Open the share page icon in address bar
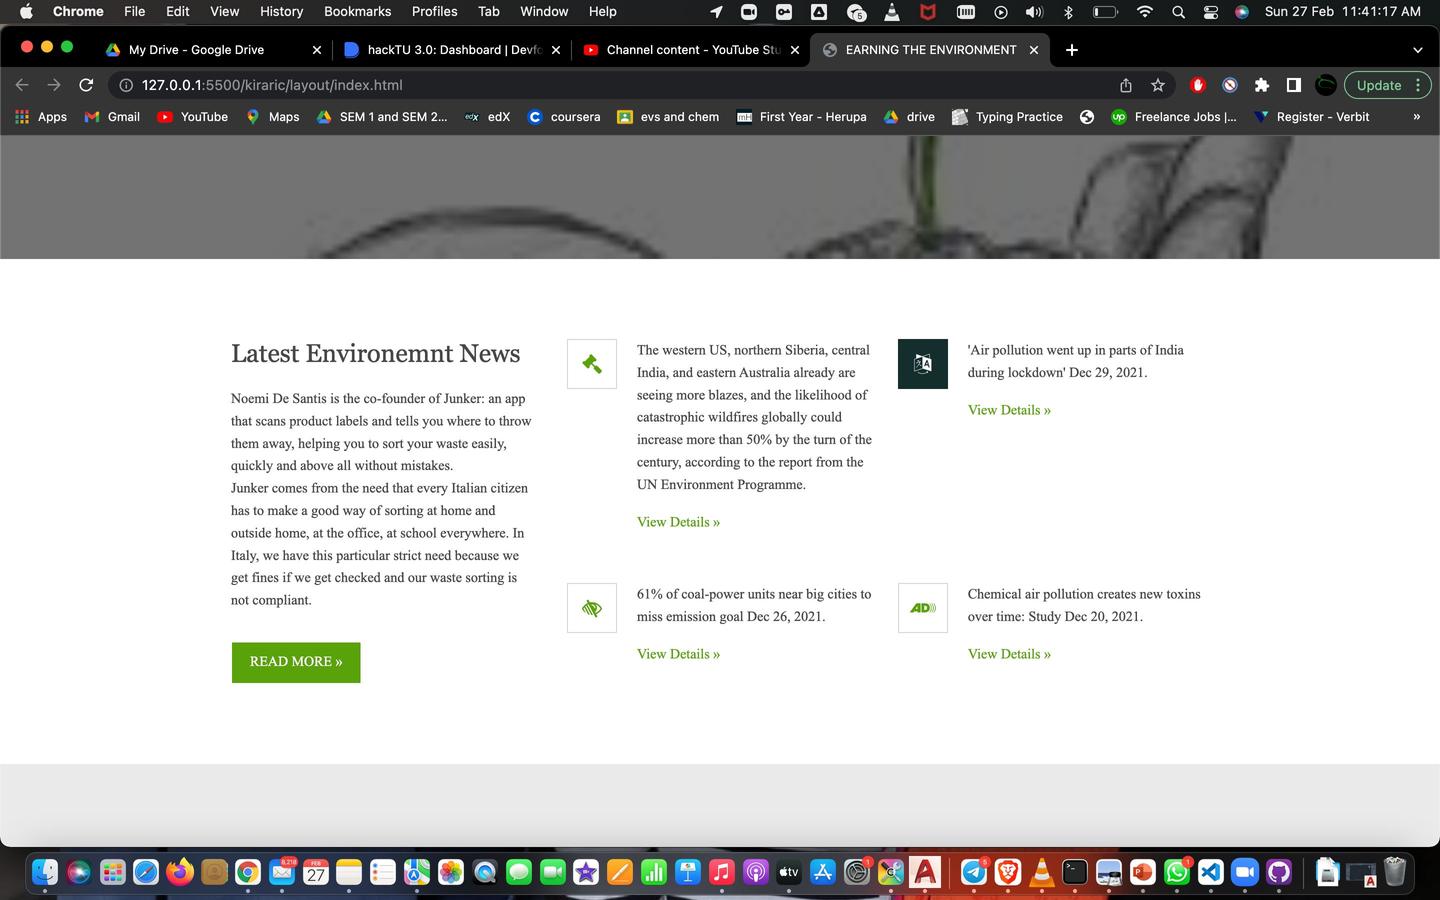1440x900 pixels. 1126,85
